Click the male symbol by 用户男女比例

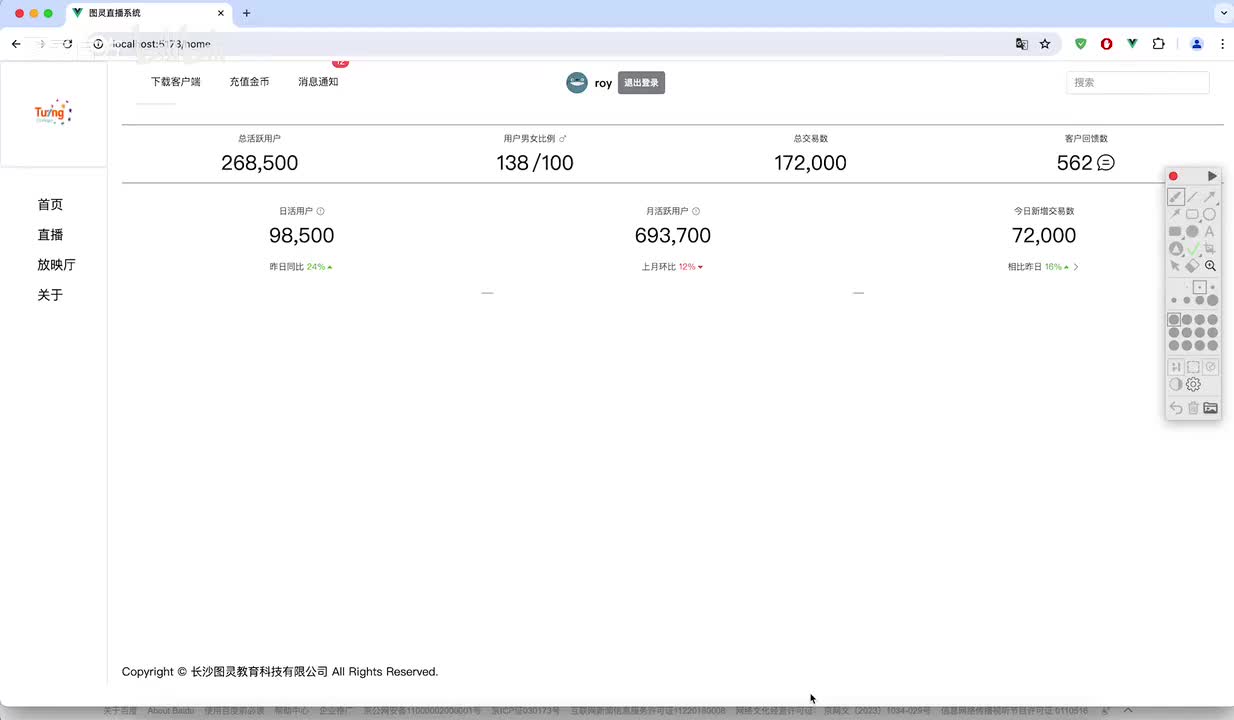562,139
